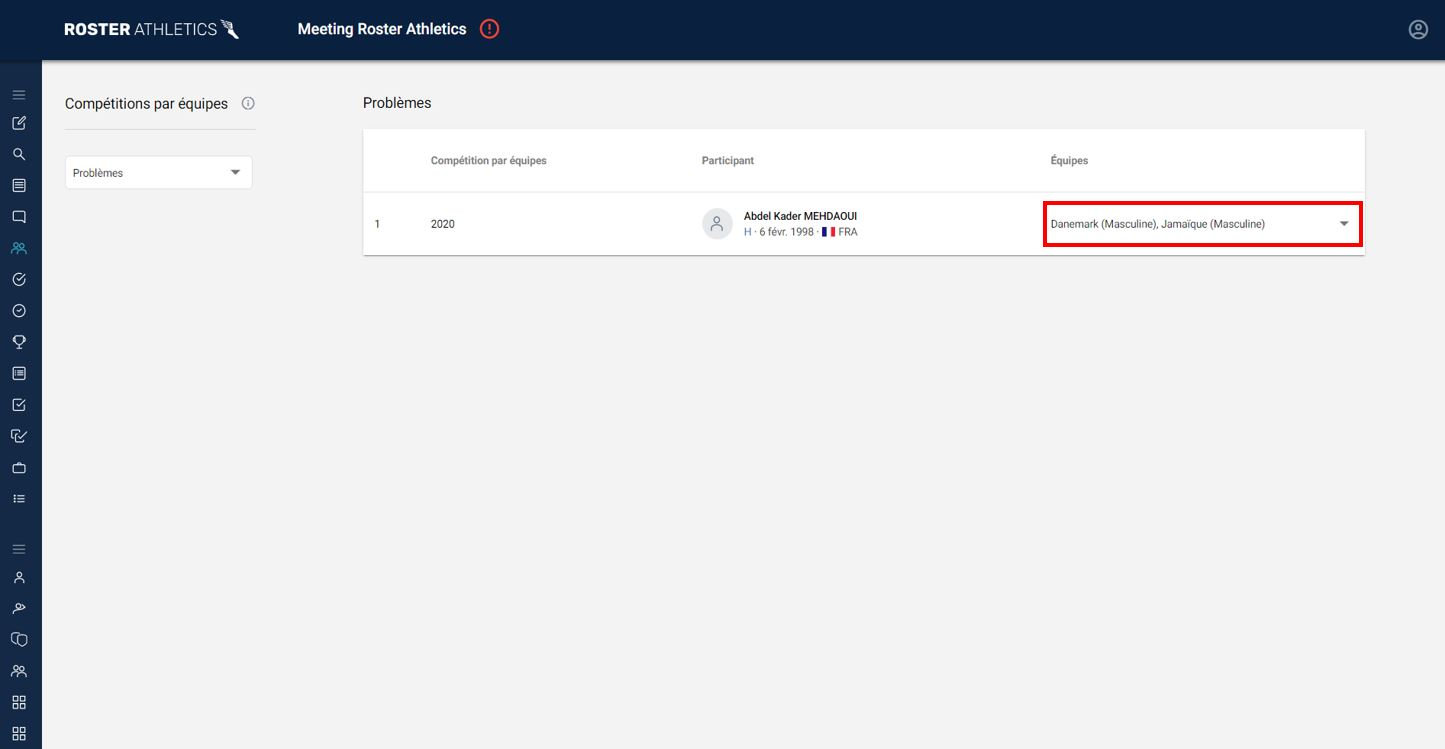Click the Problèmes section heading
This screenshot has height=749, width=1445.
coord(397,103)
